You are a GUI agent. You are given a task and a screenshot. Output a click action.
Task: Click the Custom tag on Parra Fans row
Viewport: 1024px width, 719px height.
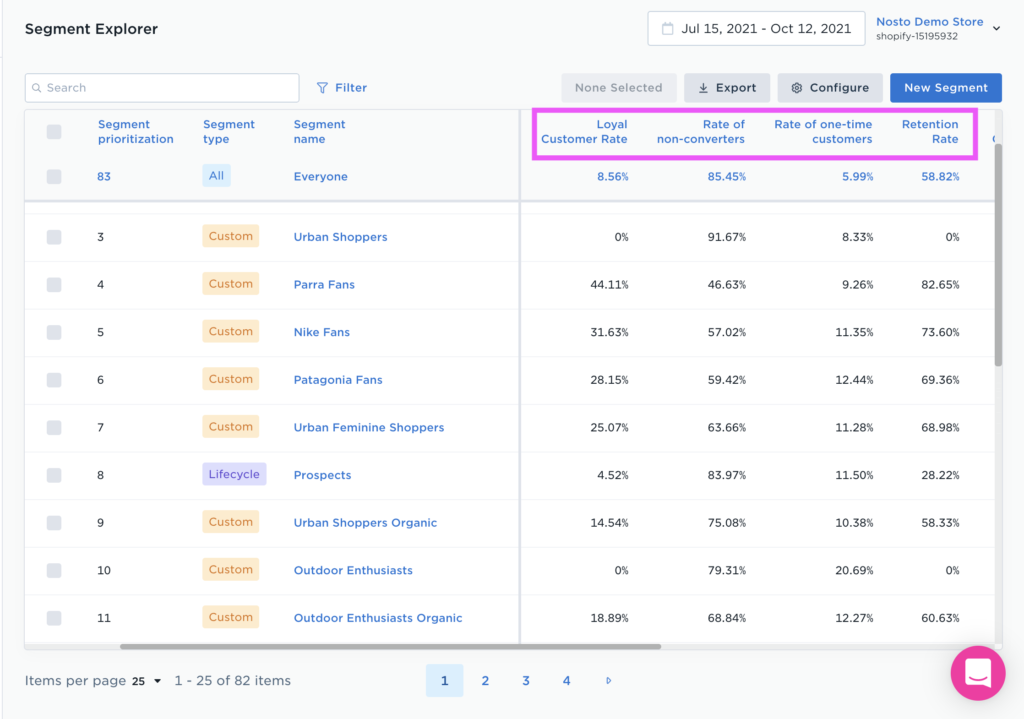pos(231,284)
